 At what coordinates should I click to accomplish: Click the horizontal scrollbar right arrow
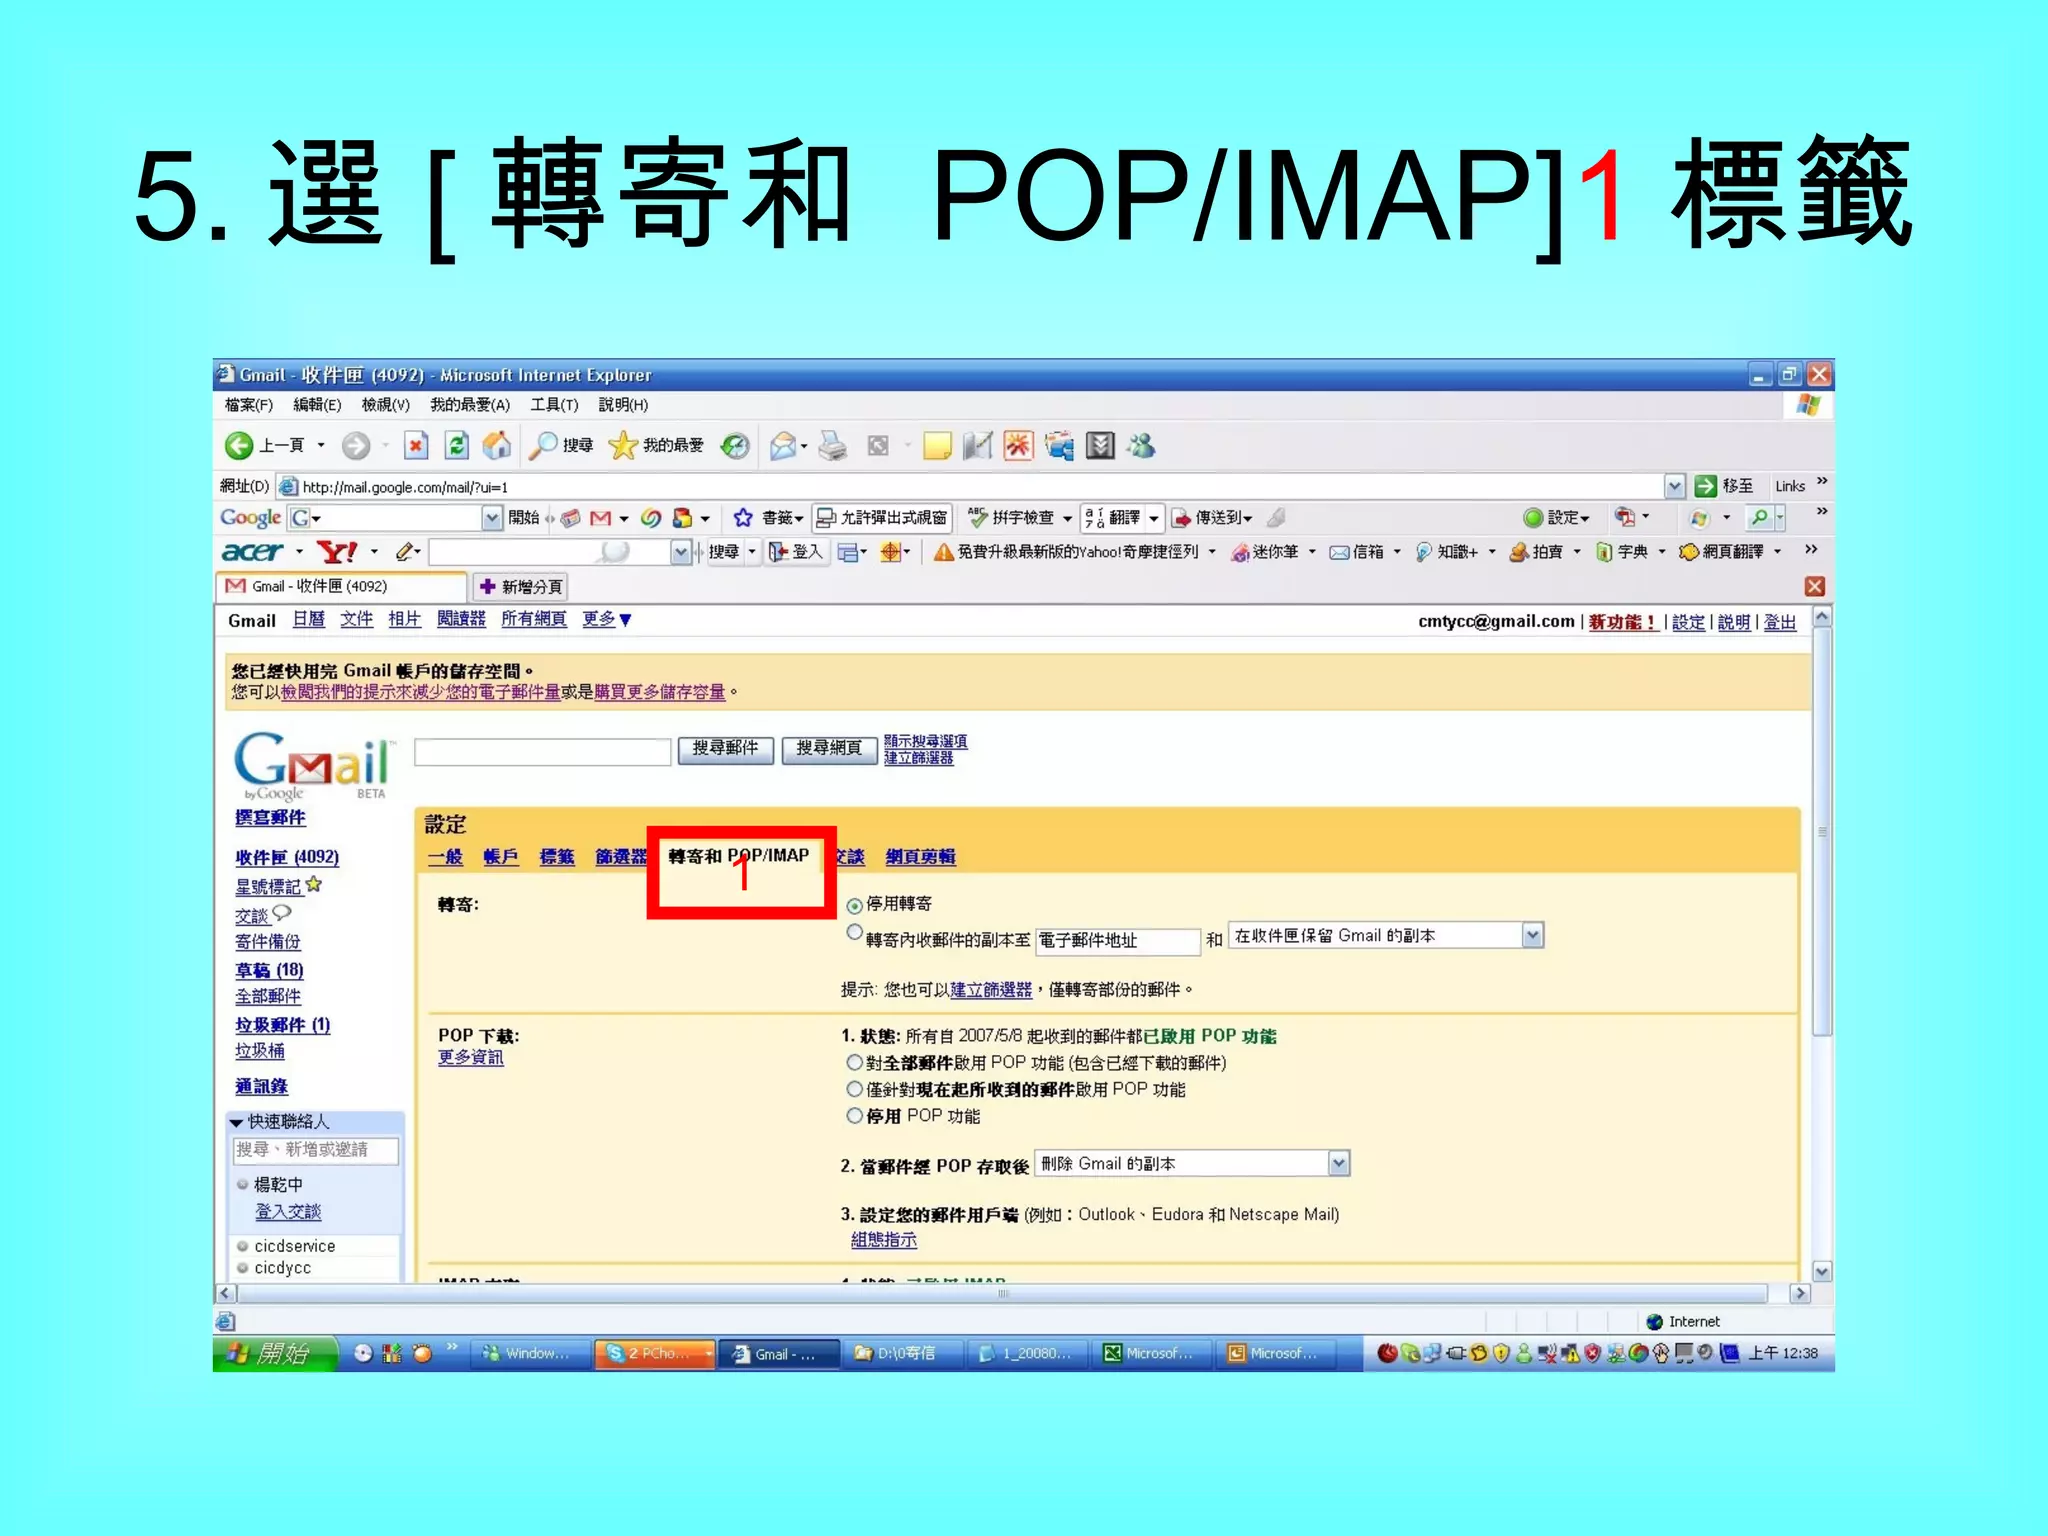pyautogui.click(x=1800, y=1293)
